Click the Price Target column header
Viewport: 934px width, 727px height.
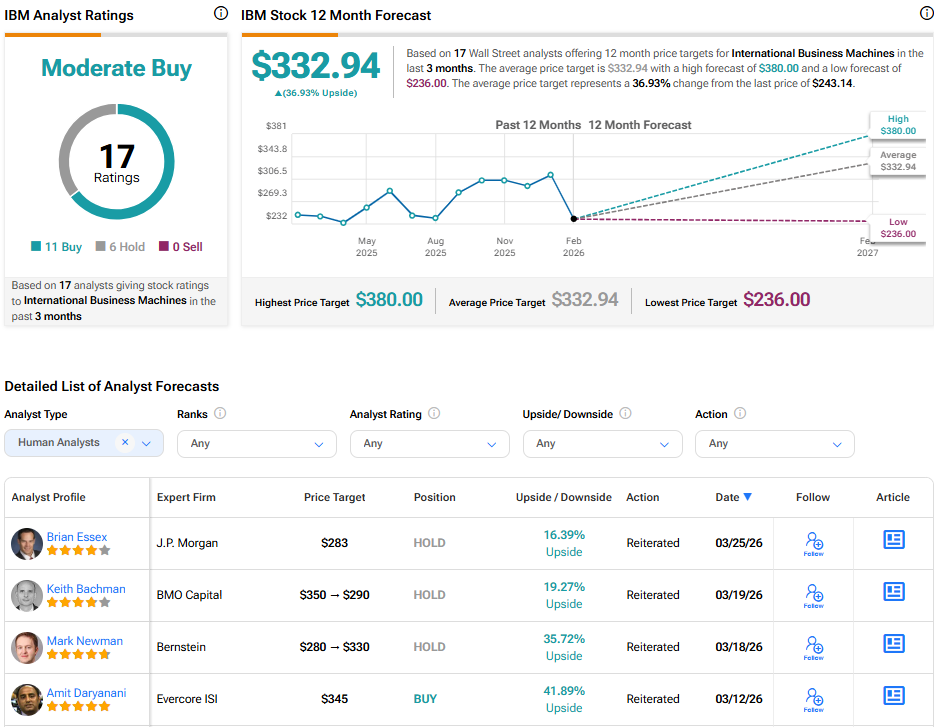point(335,497)
